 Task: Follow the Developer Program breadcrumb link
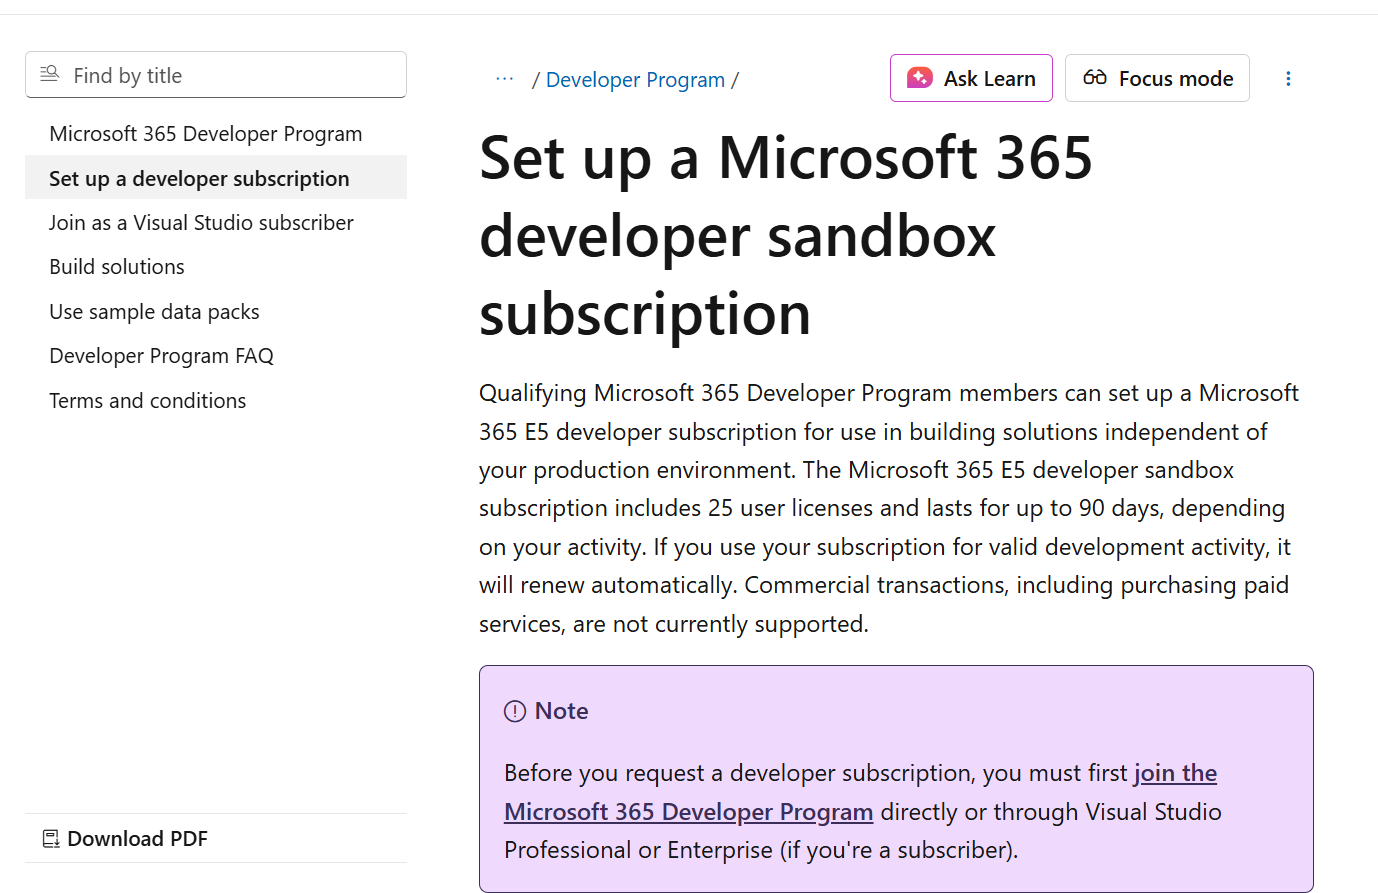[635, 80]
